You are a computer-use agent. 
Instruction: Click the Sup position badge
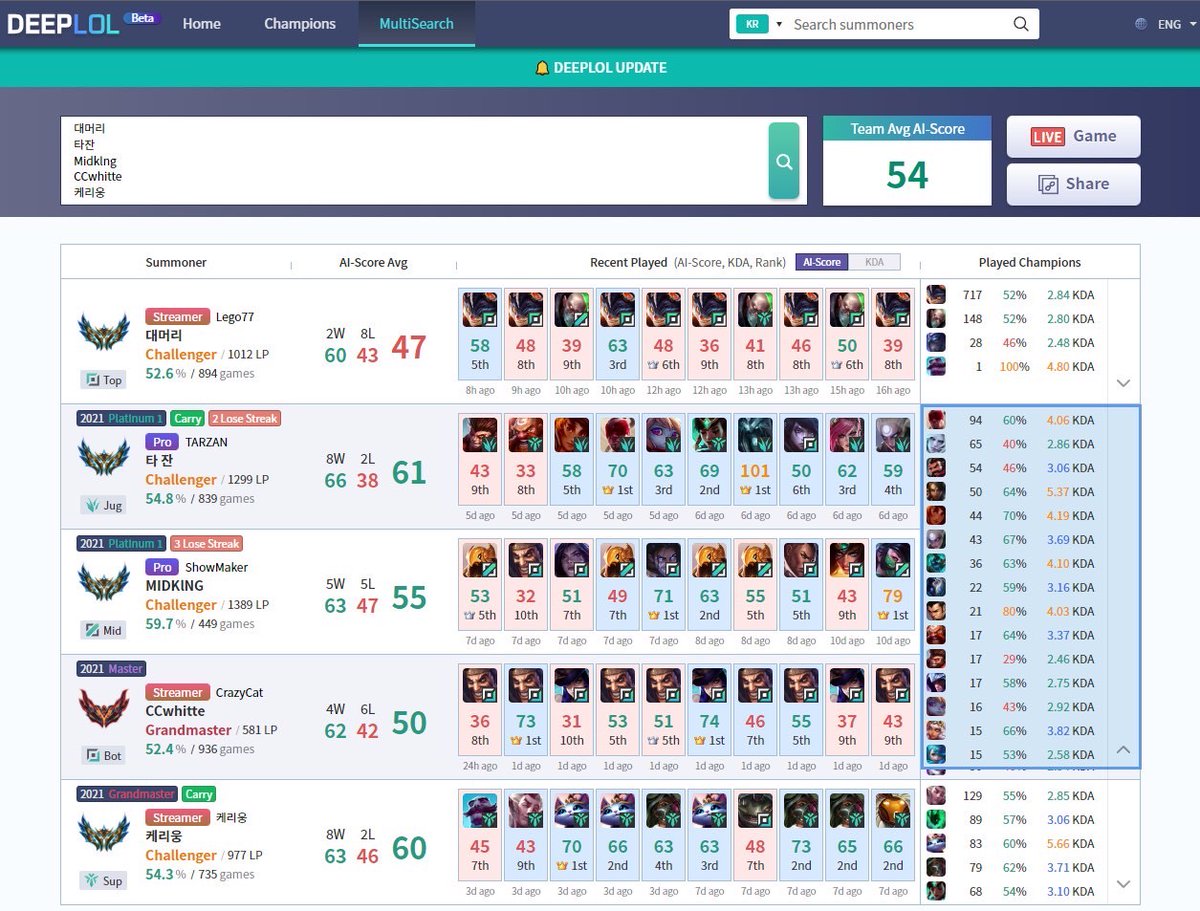[104, 880]
